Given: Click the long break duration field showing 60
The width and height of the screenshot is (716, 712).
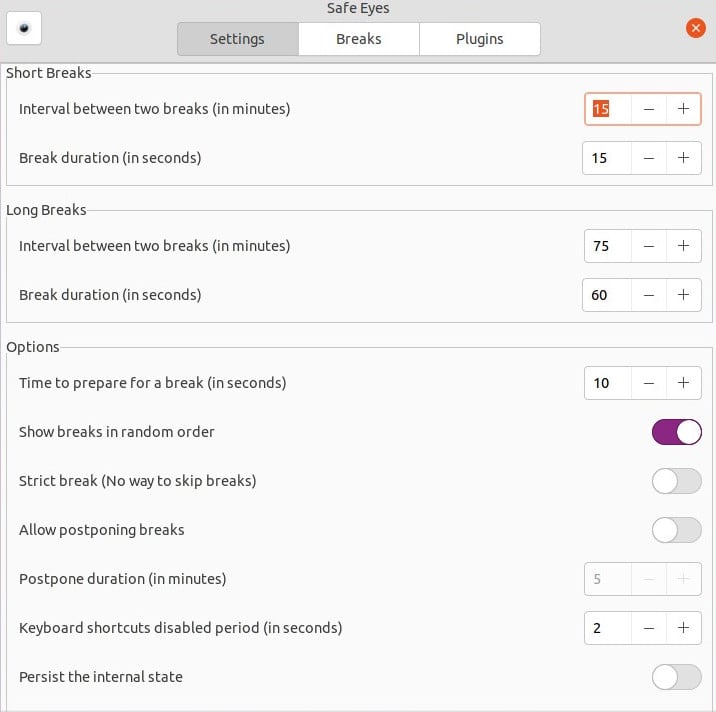Looking at the screenshot, I should 607,295.
